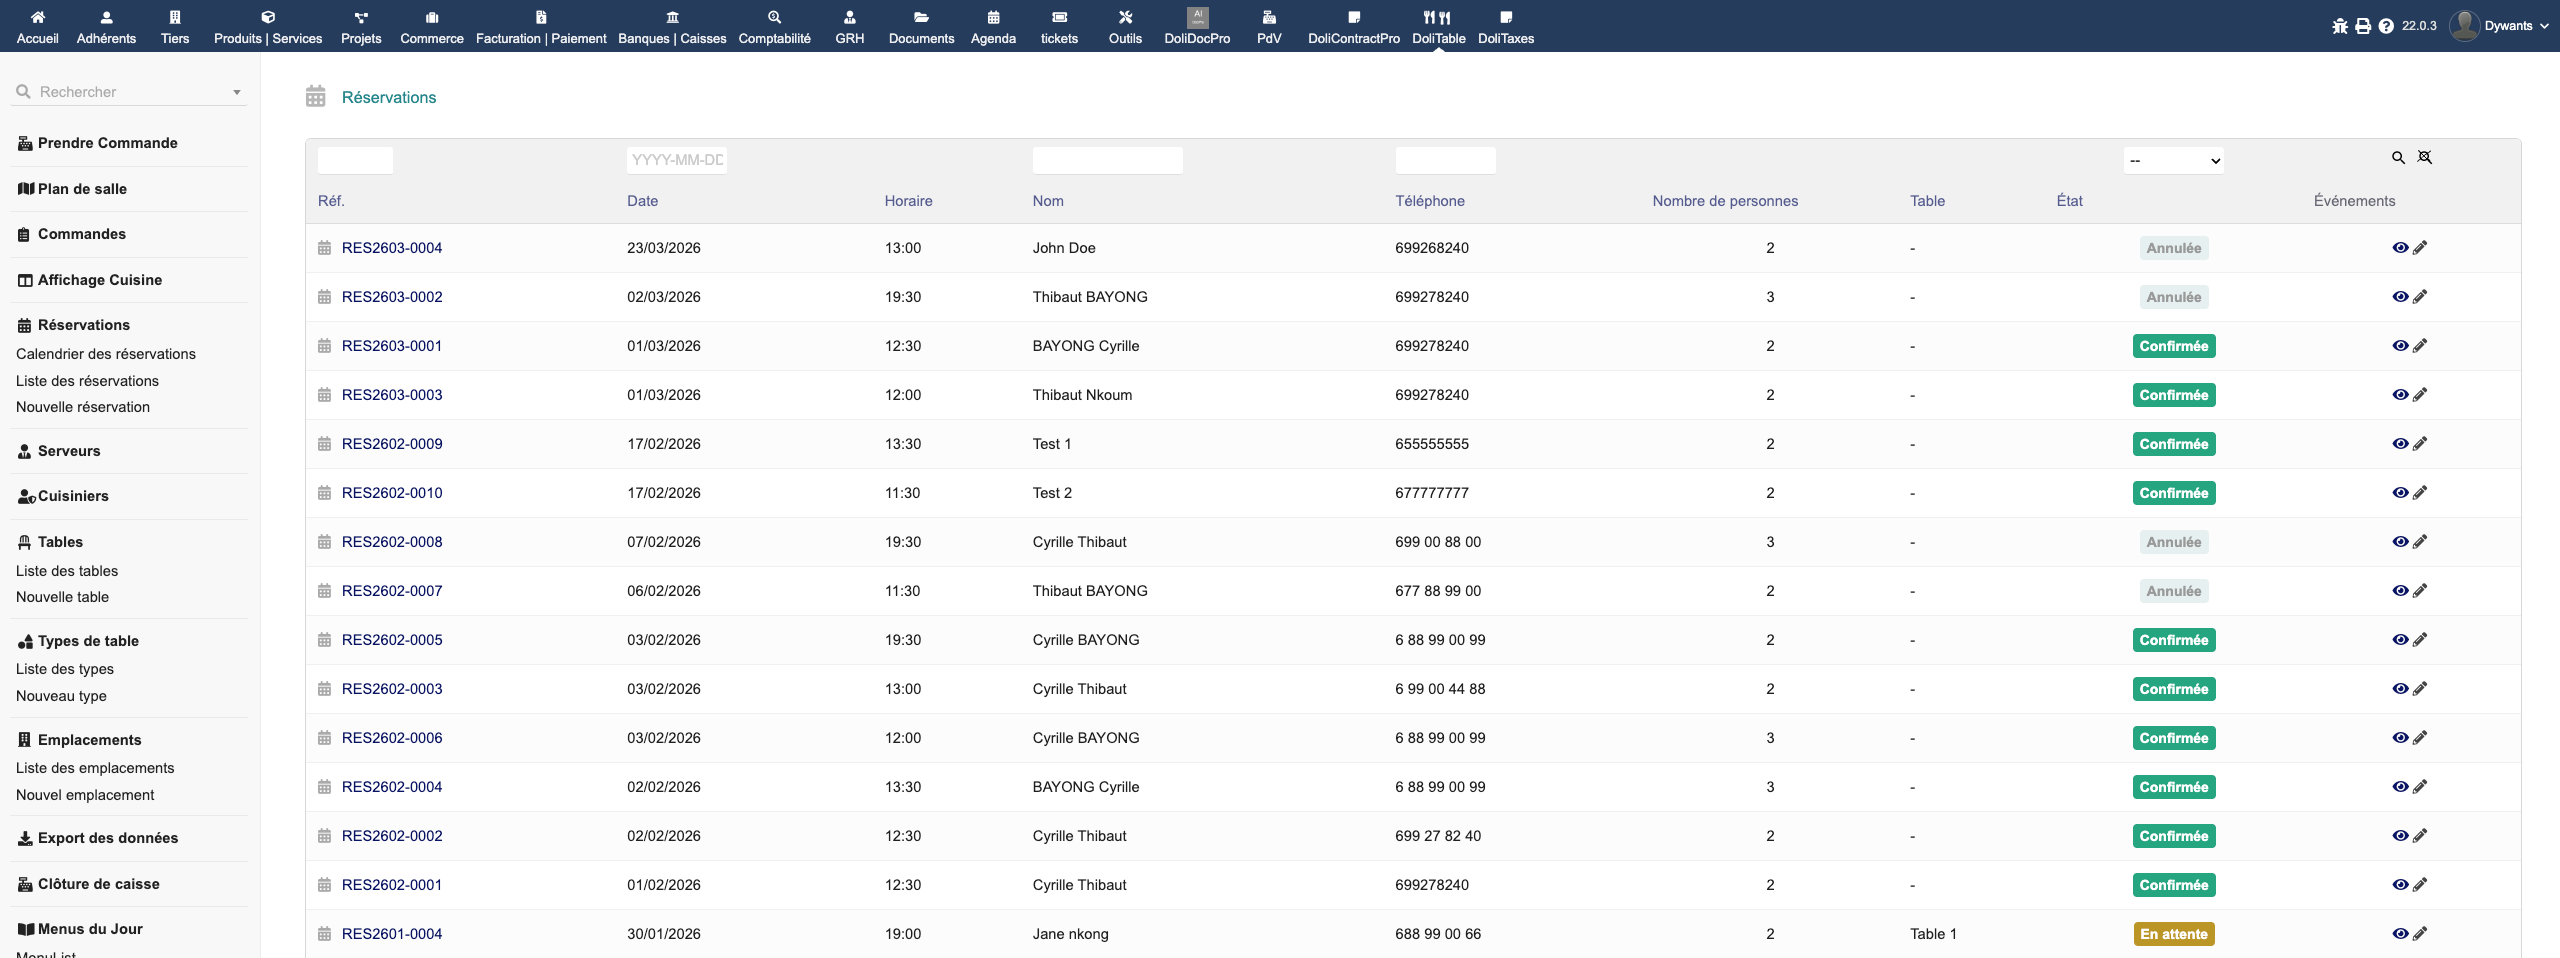Click the help question mark icon

[2385, 26]
